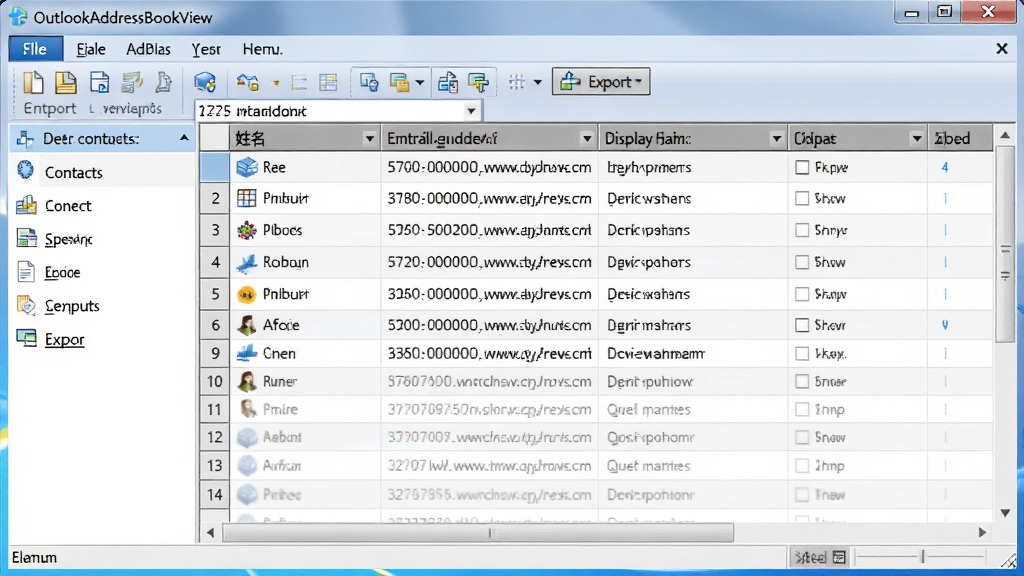1024x576 pixels.
Task: Click the green arrow export table icon
Action: click(x=479, y=82)
